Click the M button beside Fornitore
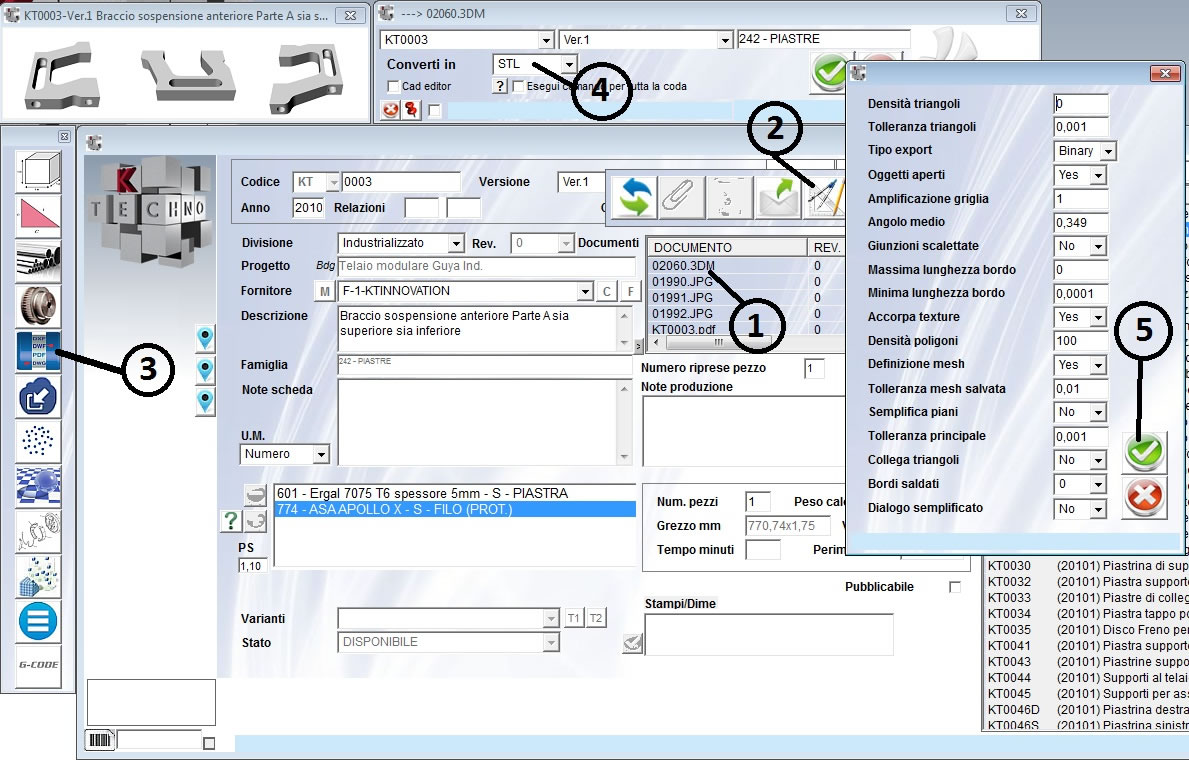 (x=325, y=291)
